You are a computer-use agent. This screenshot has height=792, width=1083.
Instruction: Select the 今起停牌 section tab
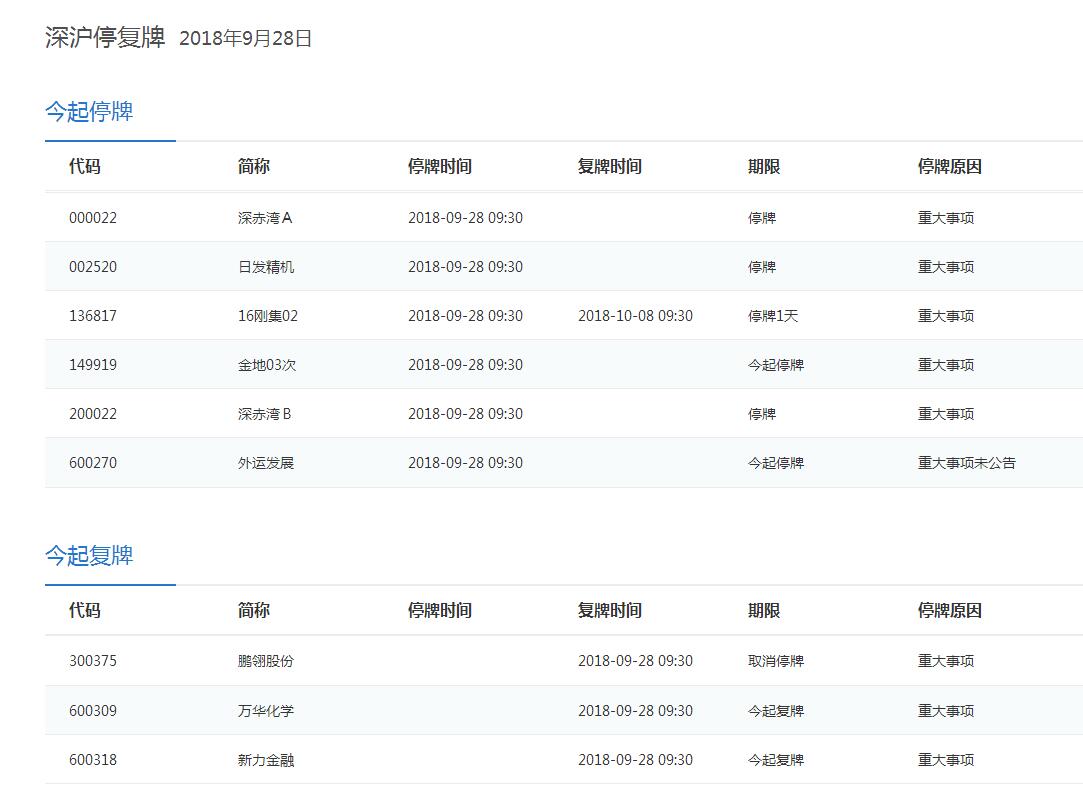tap(89, 112)
